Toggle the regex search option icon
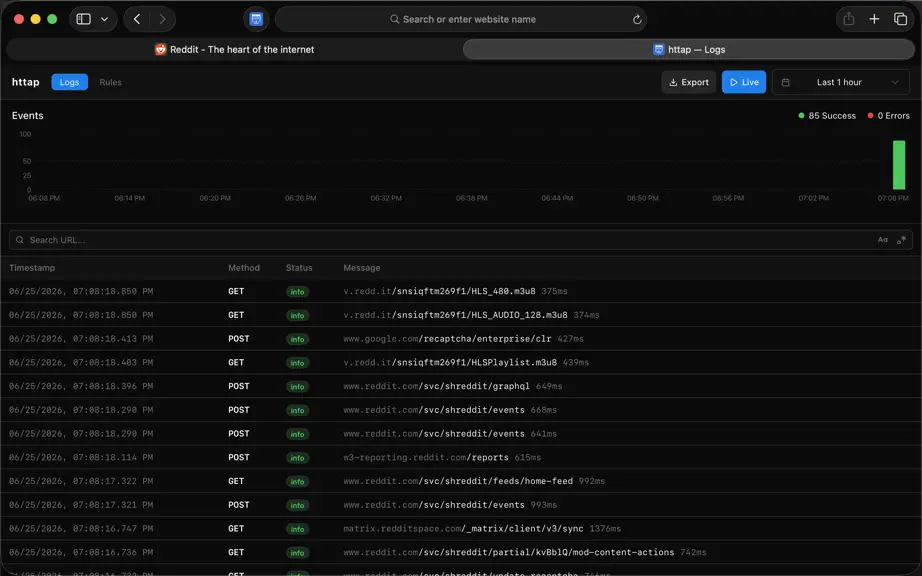922x576 pixels. point(901,240)
